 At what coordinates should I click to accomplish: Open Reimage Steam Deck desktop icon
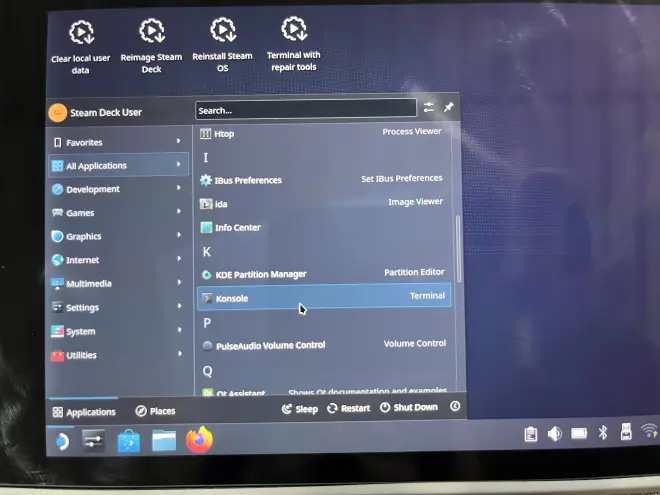coord(152,46)
